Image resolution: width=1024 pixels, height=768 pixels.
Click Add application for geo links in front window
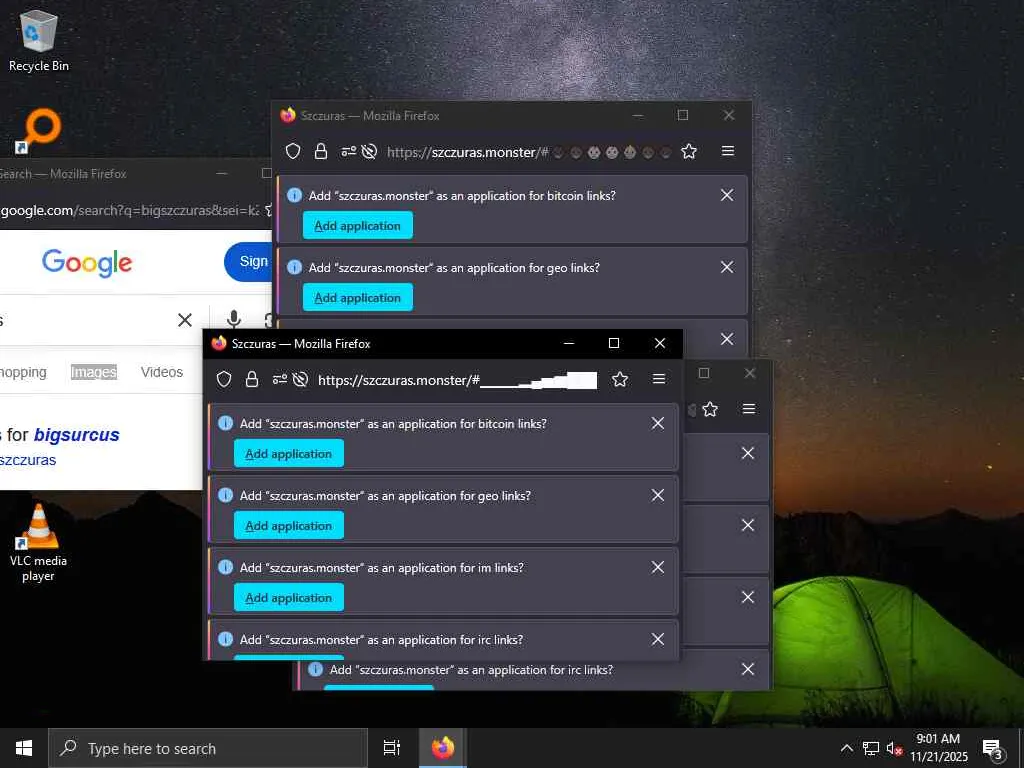(289, 525)
